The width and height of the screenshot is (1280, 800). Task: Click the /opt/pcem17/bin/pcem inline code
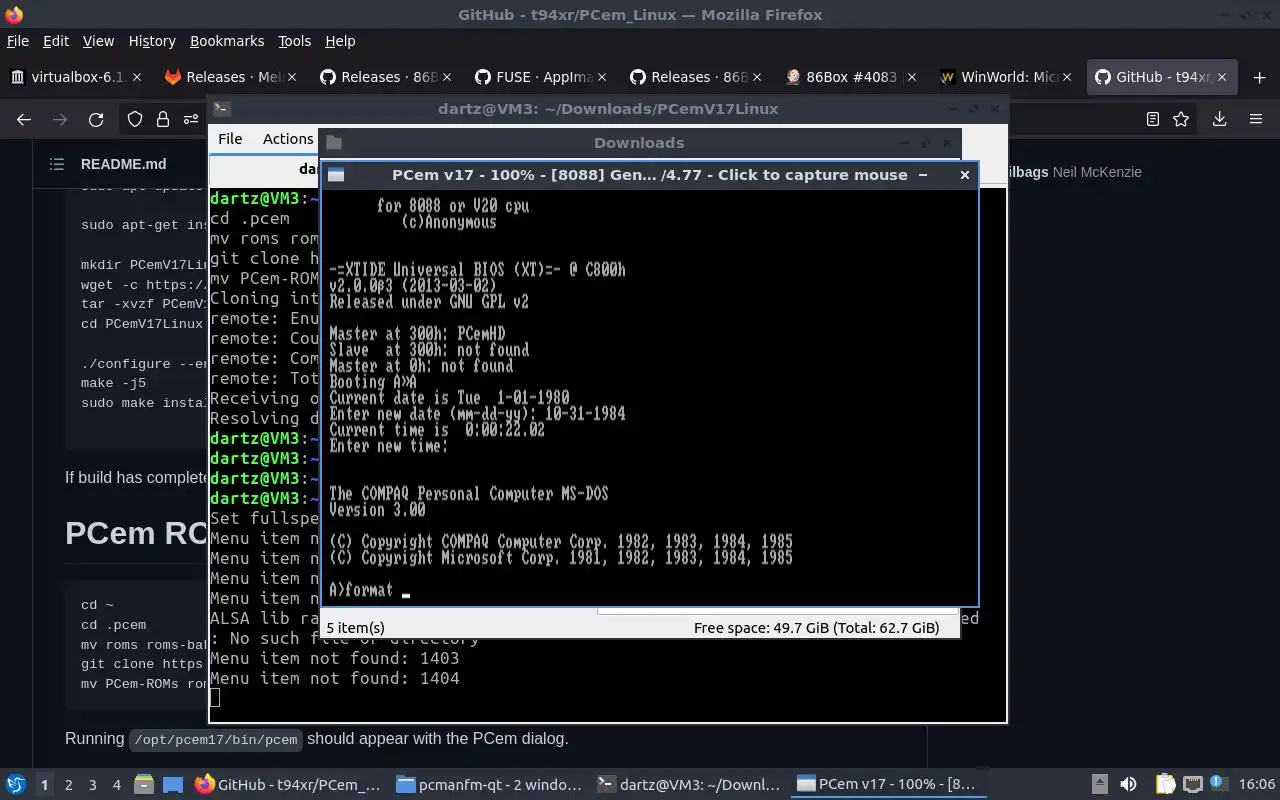coord(215,740)
